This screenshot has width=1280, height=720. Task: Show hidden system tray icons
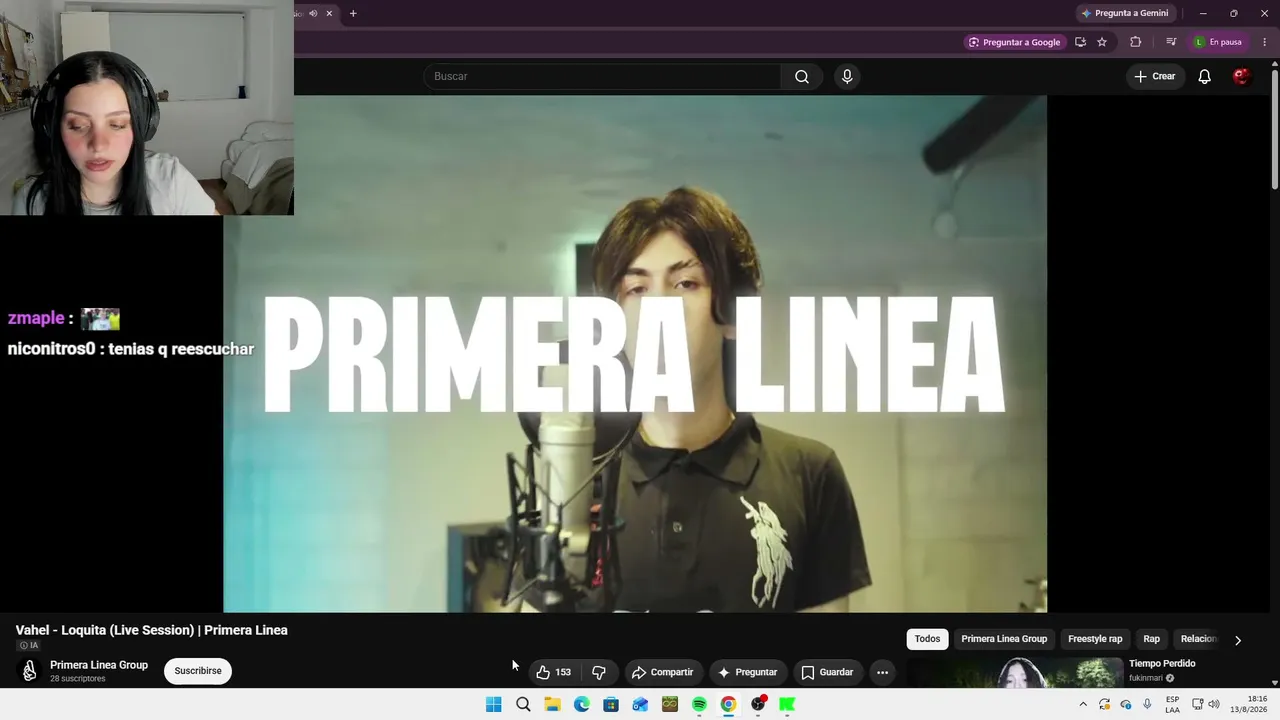(x=1083, y=704)
